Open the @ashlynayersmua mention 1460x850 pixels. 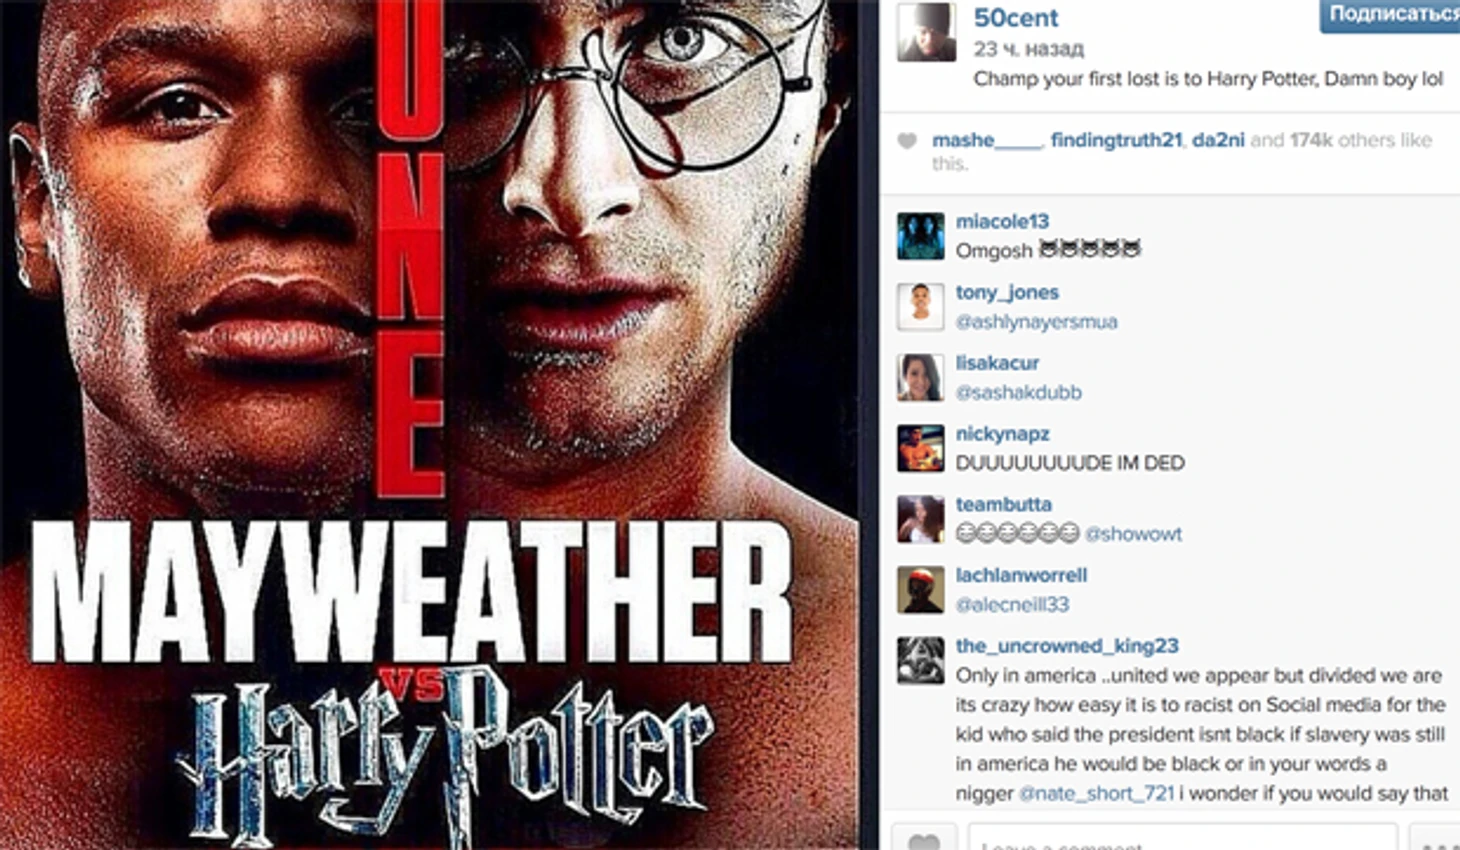(1036, 322)
